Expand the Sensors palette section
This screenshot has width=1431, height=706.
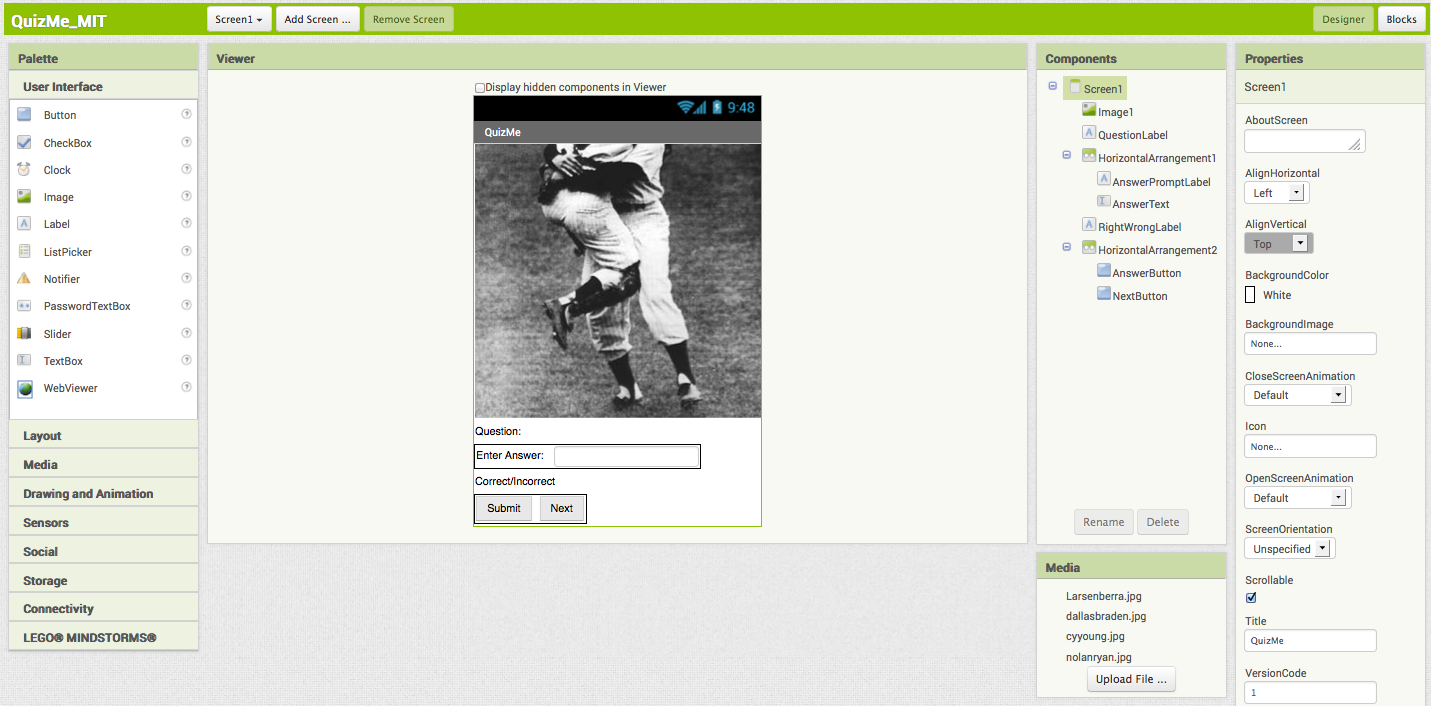[x=104, y=523]
